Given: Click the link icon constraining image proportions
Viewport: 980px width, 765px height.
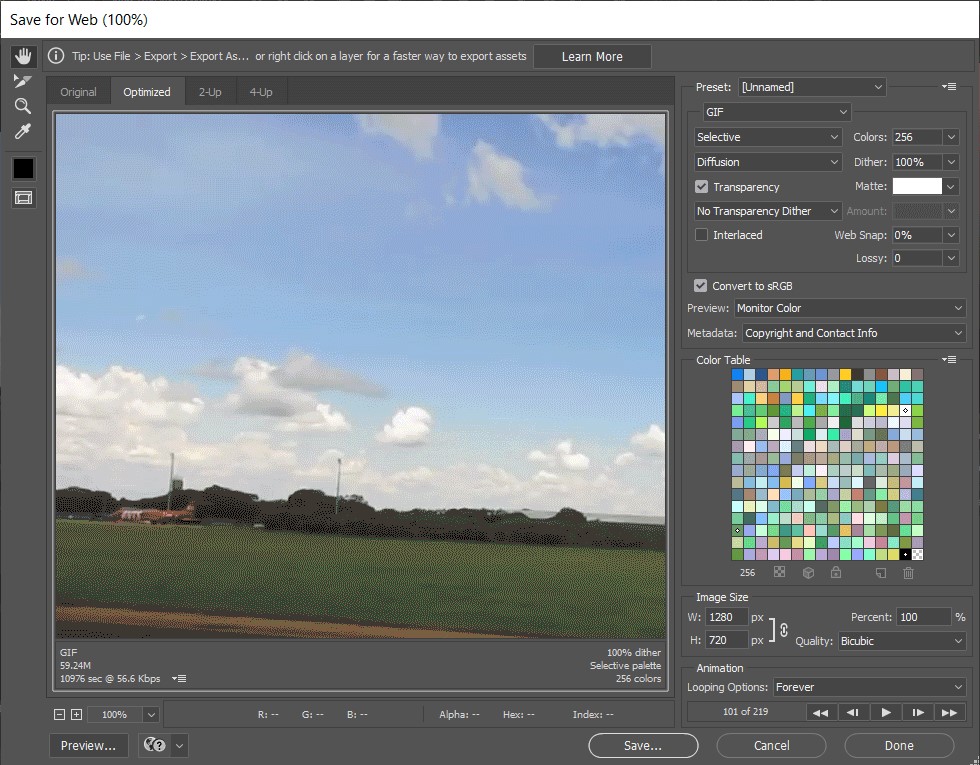Looking at the screenshot, I should (x=784, y=629).
